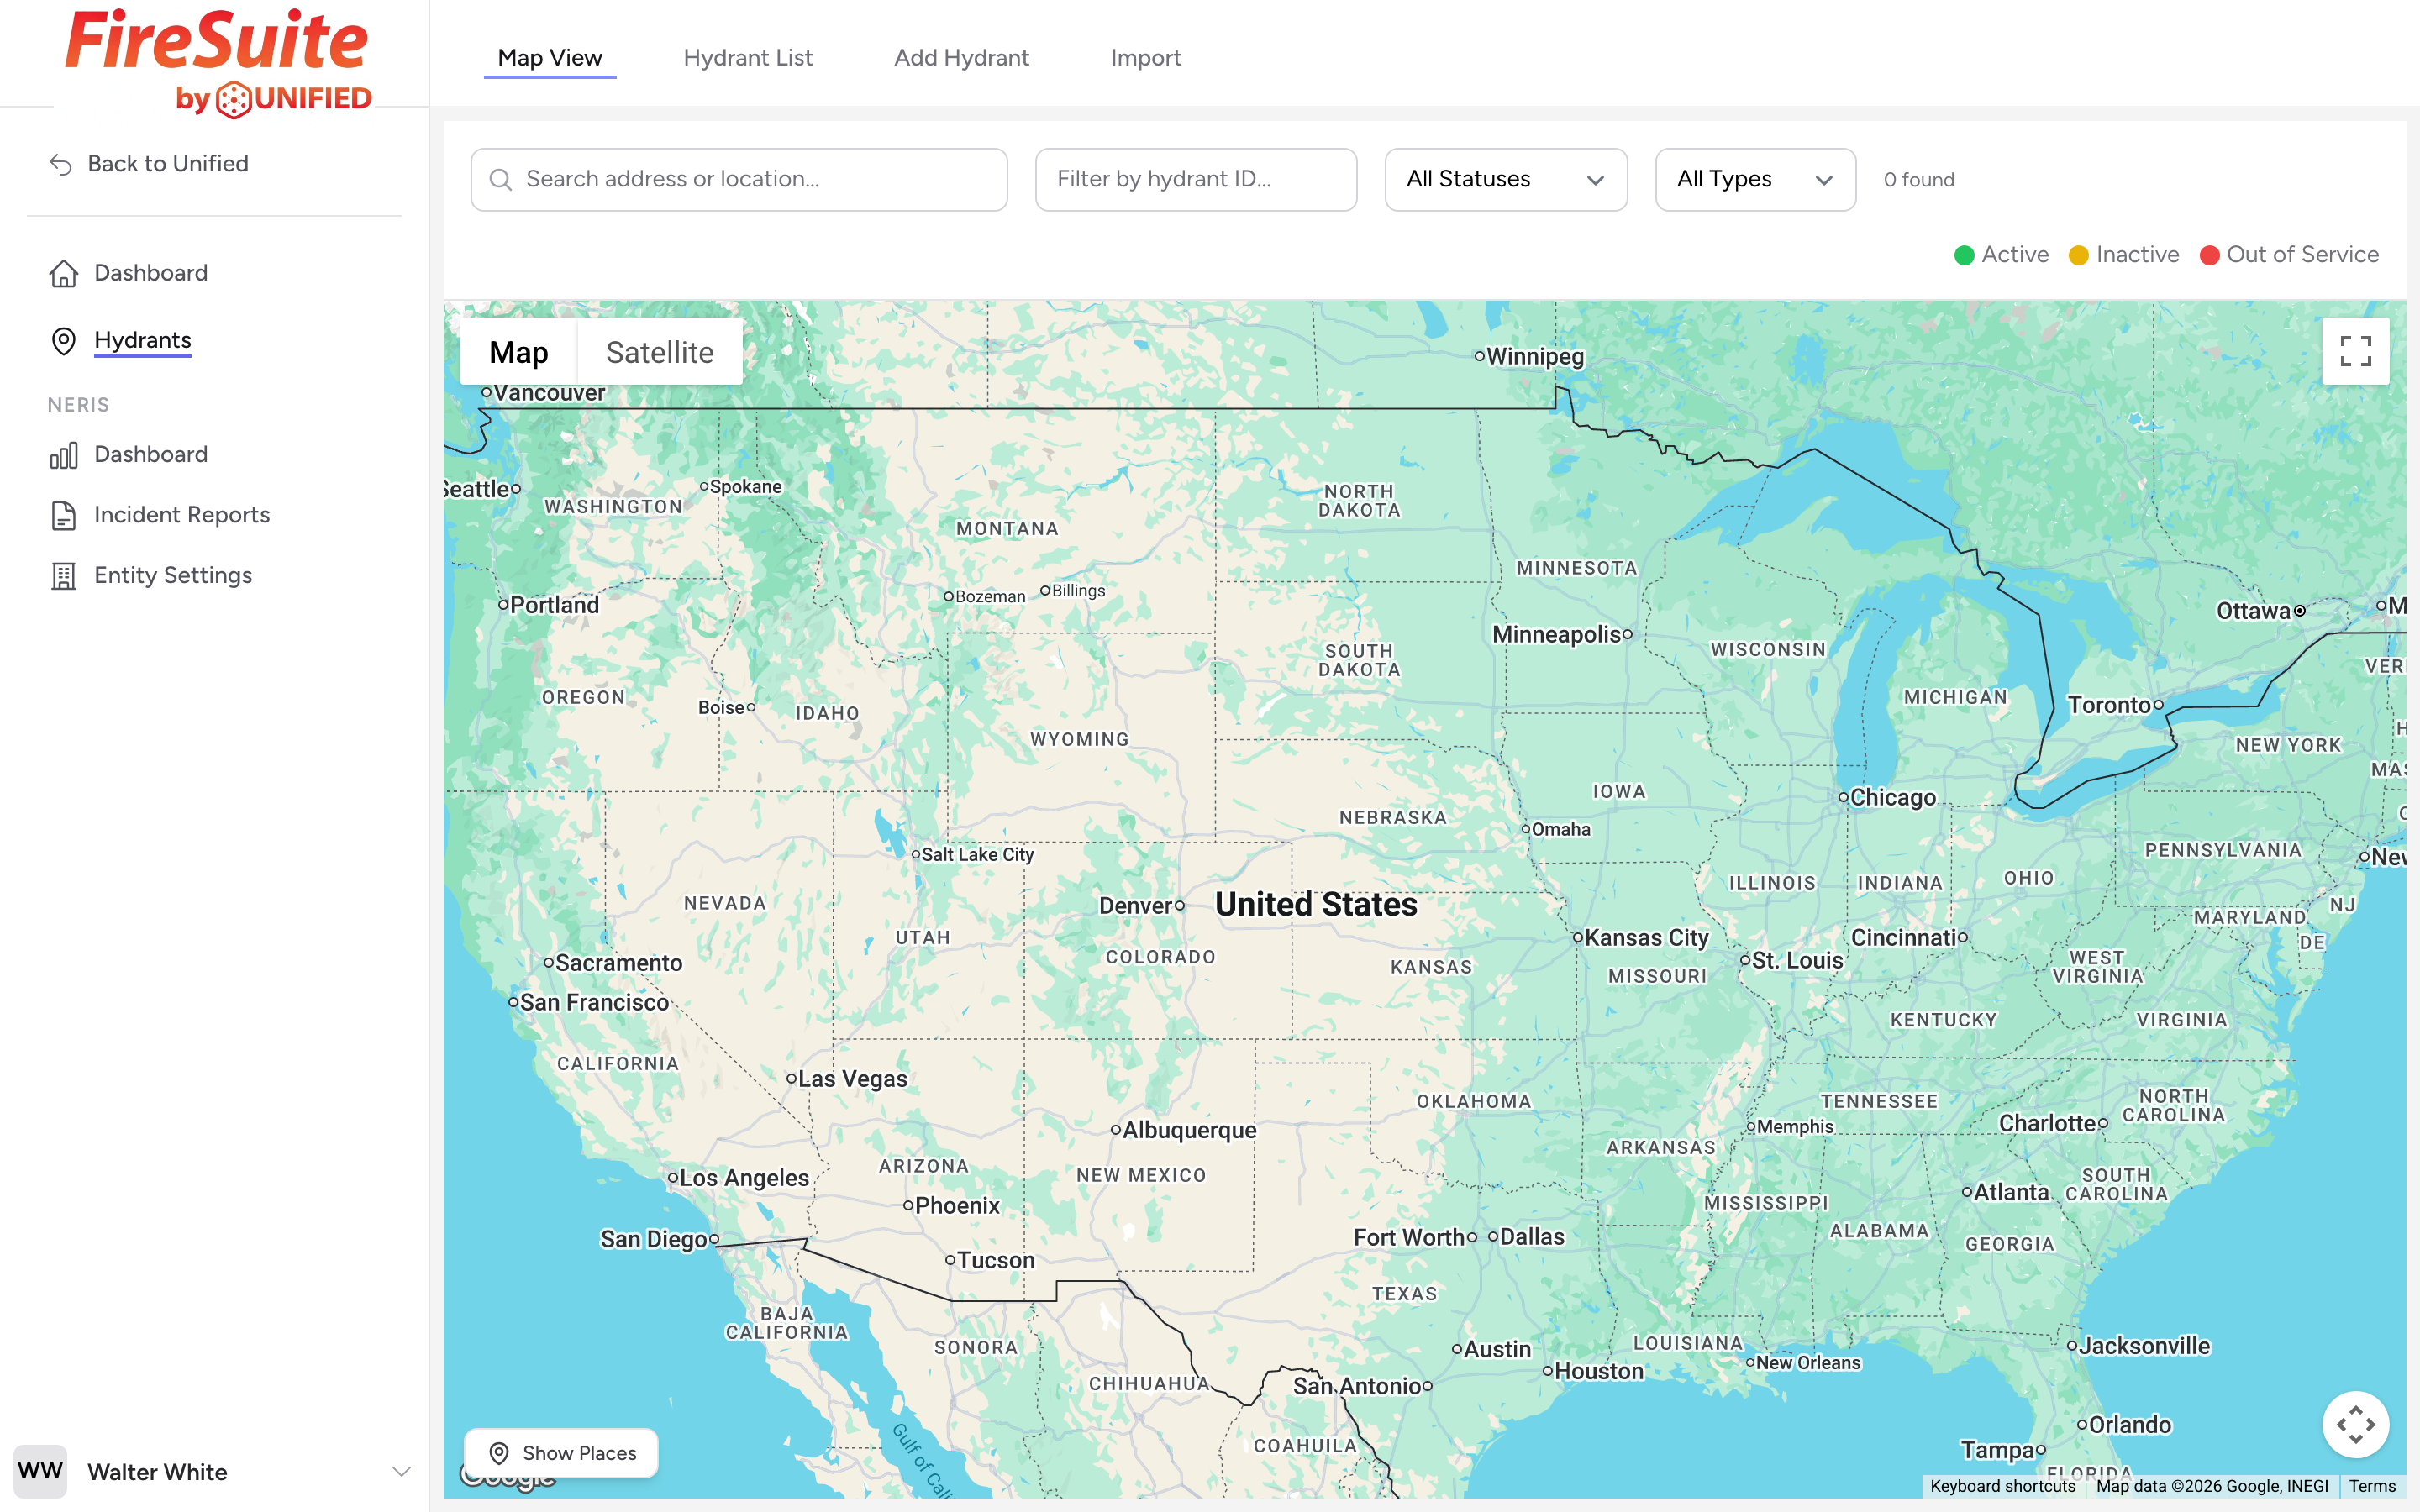Click the Show Places button

point(561,1453)
